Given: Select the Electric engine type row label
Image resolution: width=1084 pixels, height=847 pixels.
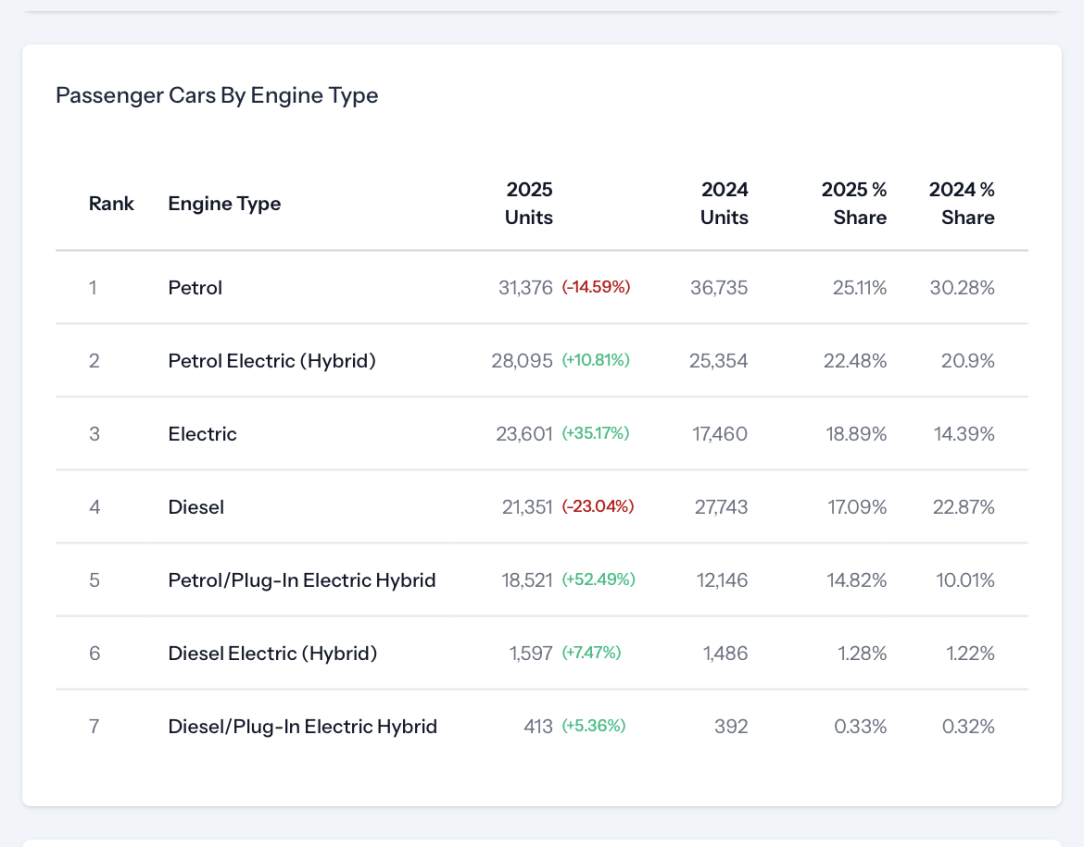Looking at the screenshot, I should tap(202, 434).
